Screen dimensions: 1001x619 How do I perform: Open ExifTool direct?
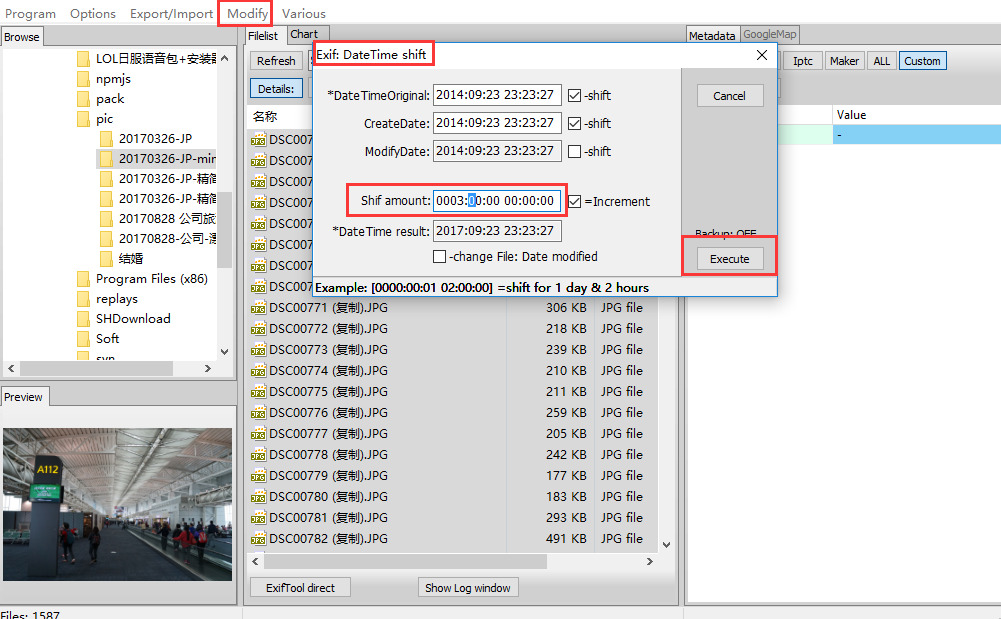click(300, 588)
